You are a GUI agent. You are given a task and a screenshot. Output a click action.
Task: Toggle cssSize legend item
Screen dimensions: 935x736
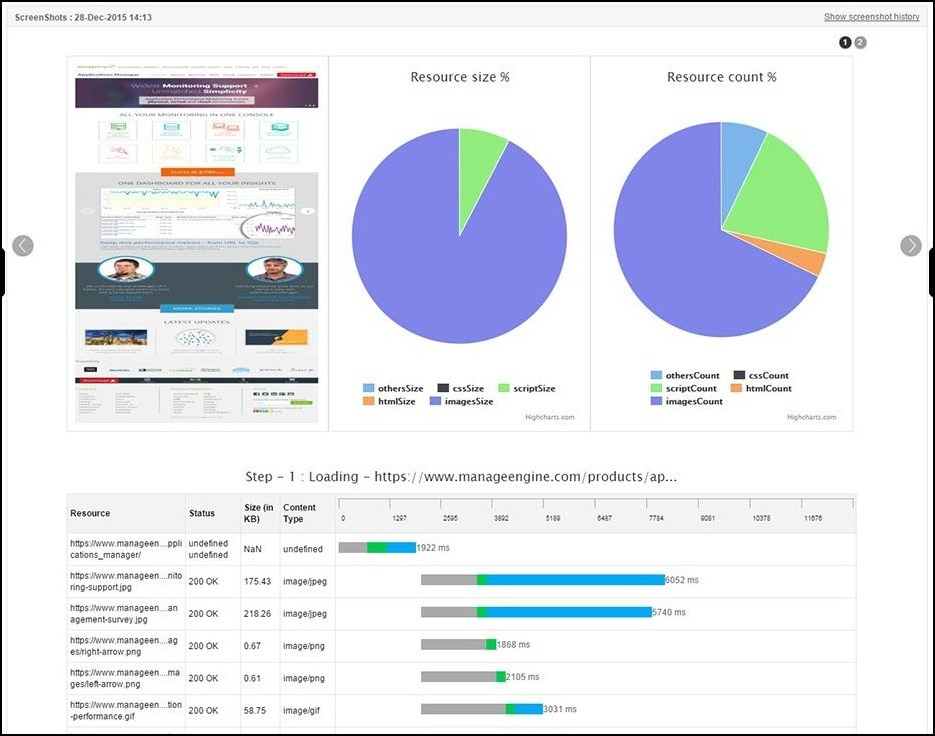[x=460, y=388]
